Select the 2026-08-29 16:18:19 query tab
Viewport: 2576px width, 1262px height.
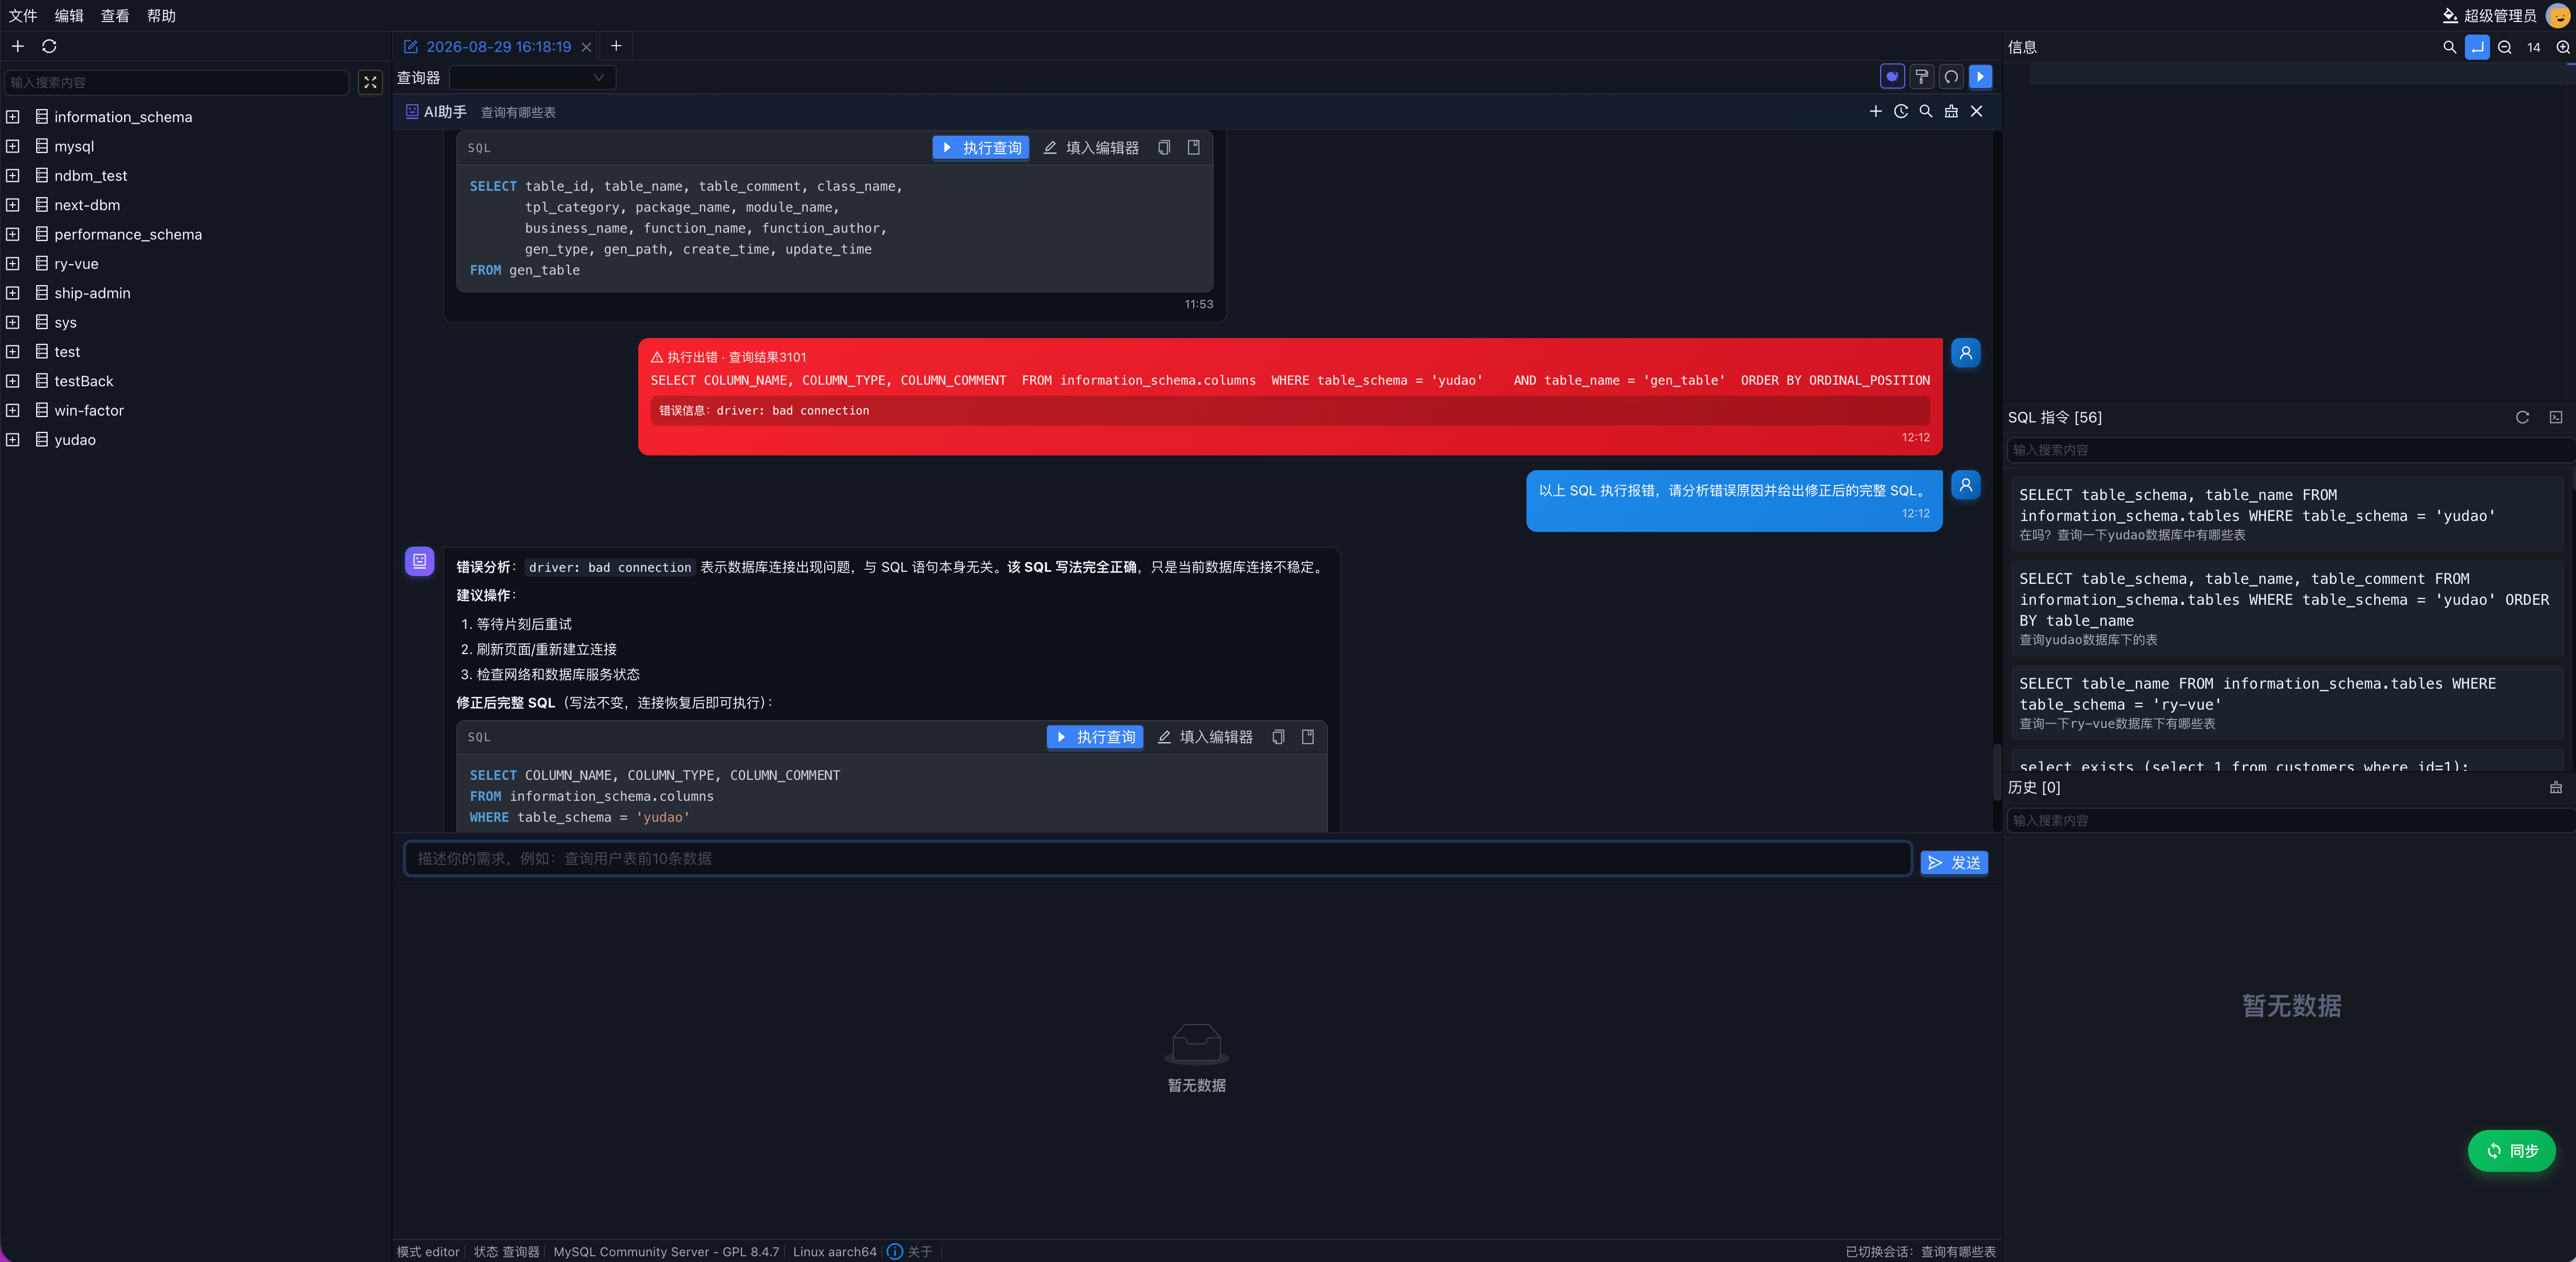pos(498,47)
